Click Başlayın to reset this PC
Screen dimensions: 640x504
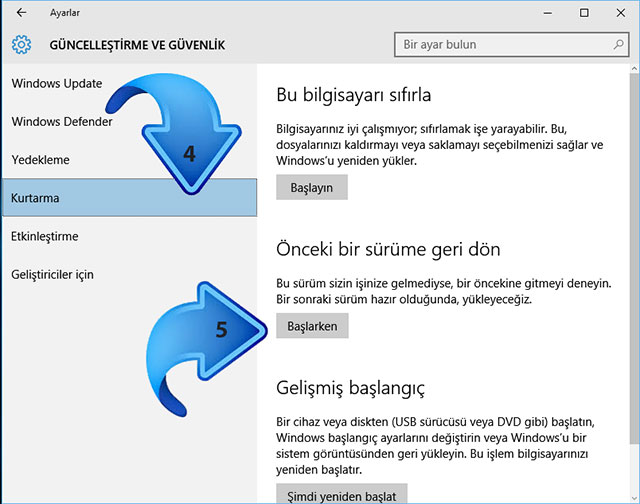click(x=312, y=187)
